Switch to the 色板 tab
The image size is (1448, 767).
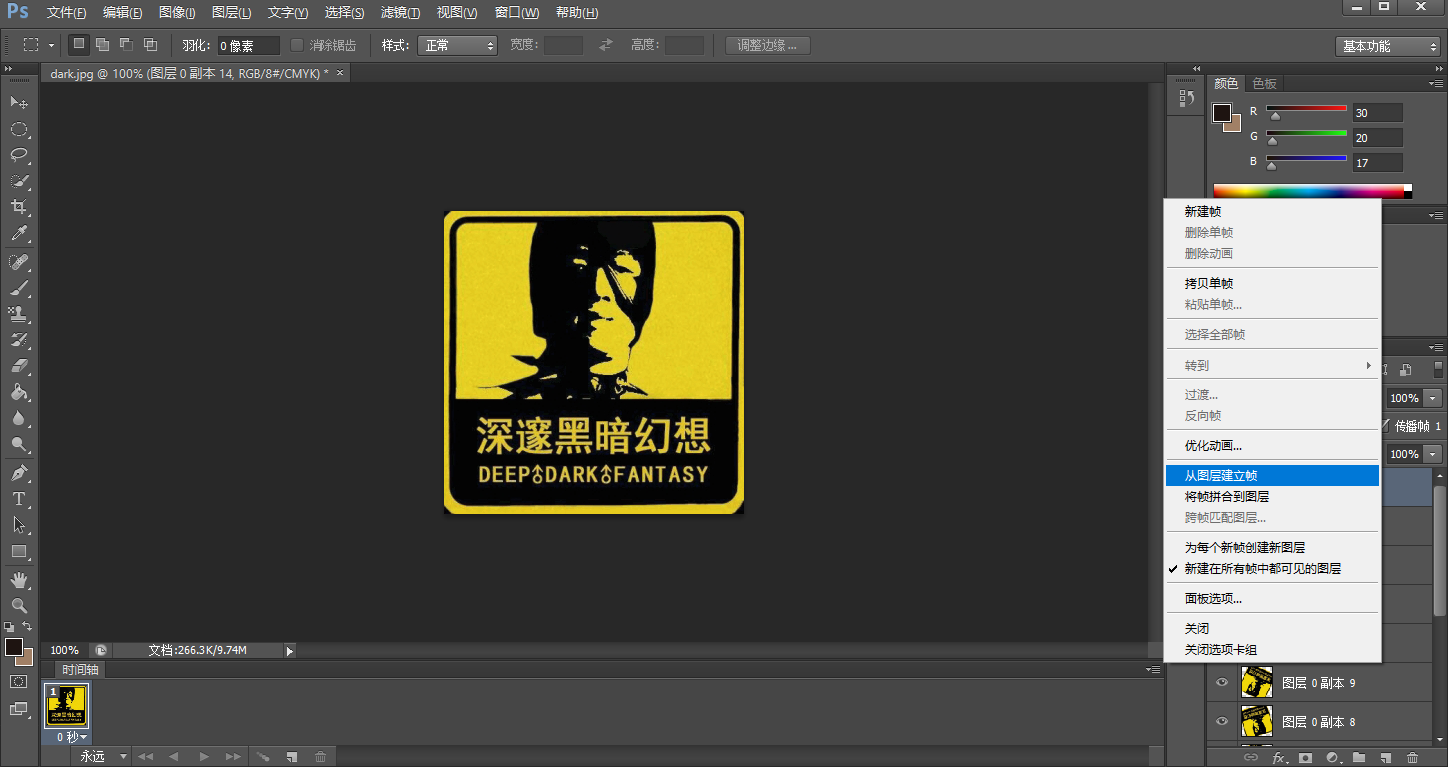[1264, 84]
